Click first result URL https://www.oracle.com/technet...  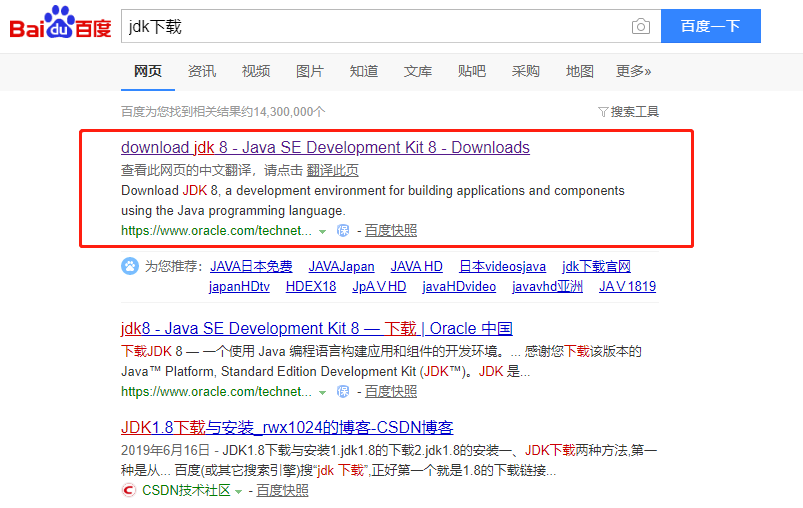click(216, 231)
